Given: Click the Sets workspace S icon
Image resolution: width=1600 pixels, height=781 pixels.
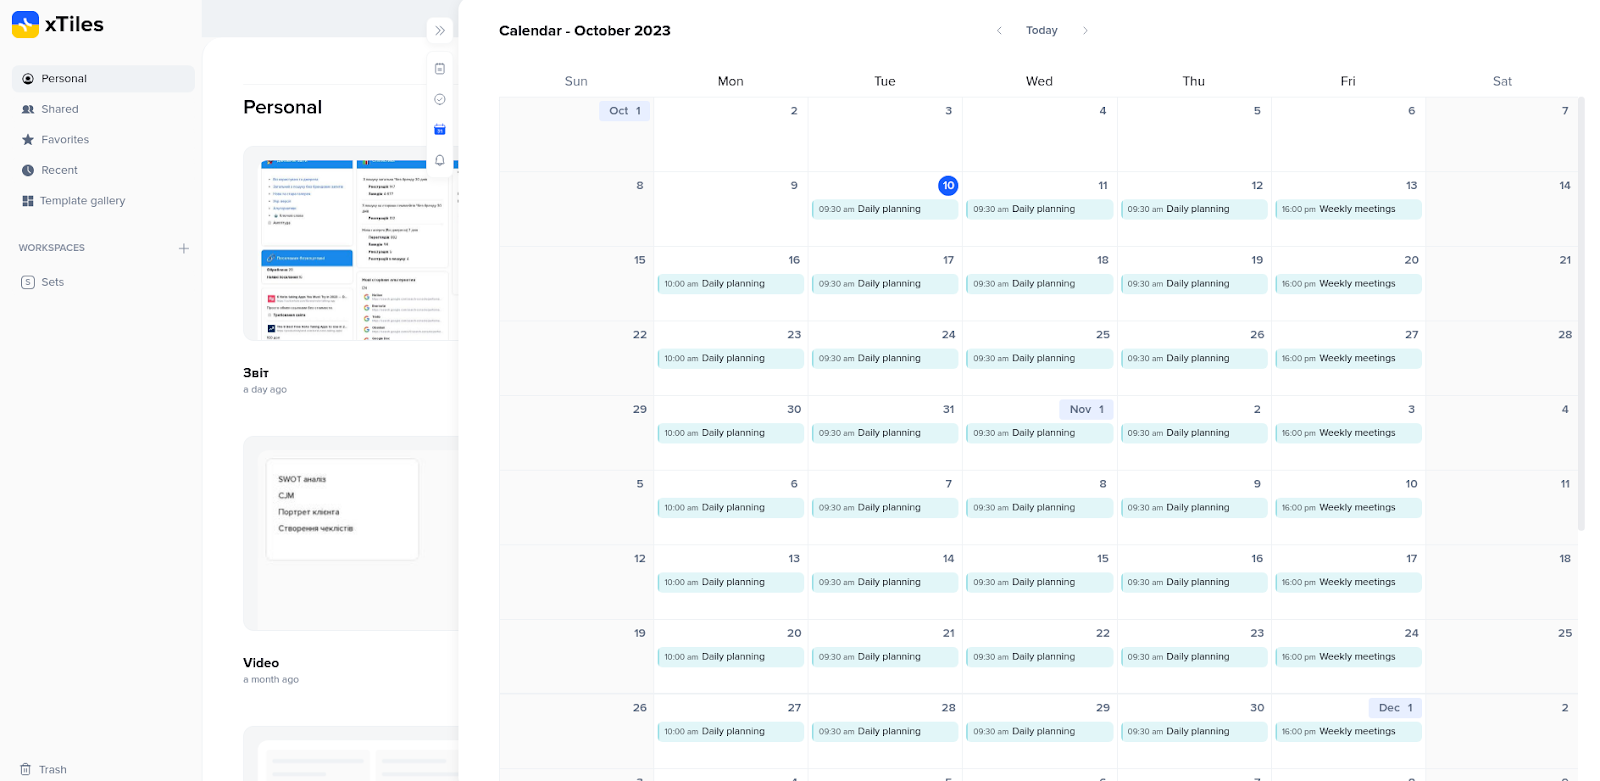Looking at the screenshot, I should [x=28, y=282].
